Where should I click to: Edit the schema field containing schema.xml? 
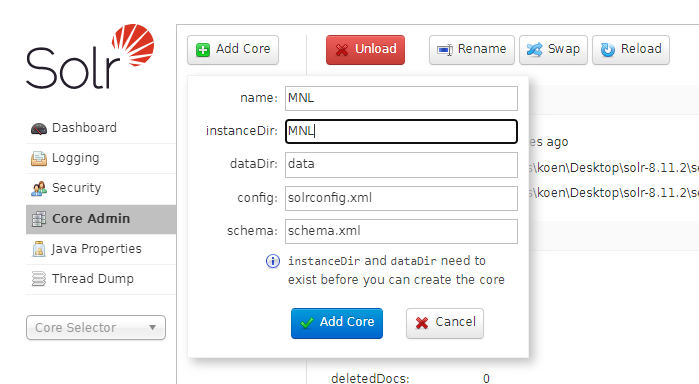pyautogui.click(x=401, y=231)
